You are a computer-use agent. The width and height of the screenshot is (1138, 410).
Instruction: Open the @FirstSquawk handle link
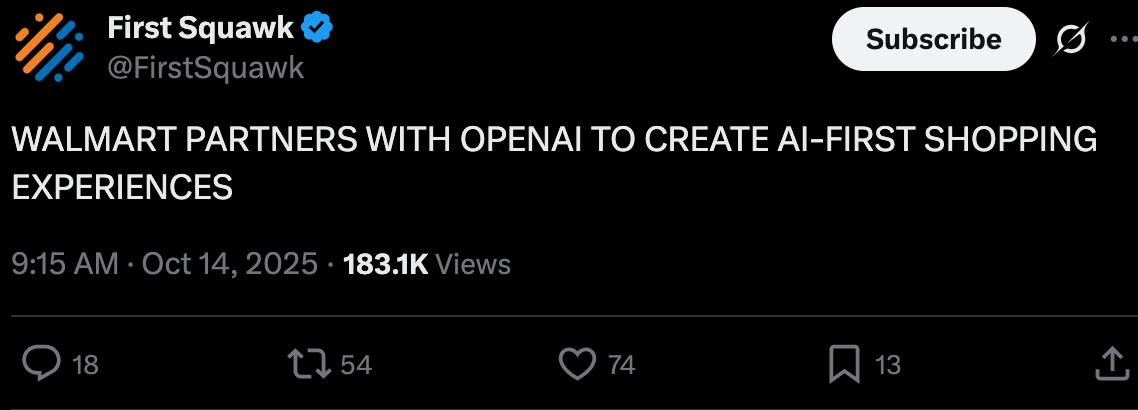point(205,67)
